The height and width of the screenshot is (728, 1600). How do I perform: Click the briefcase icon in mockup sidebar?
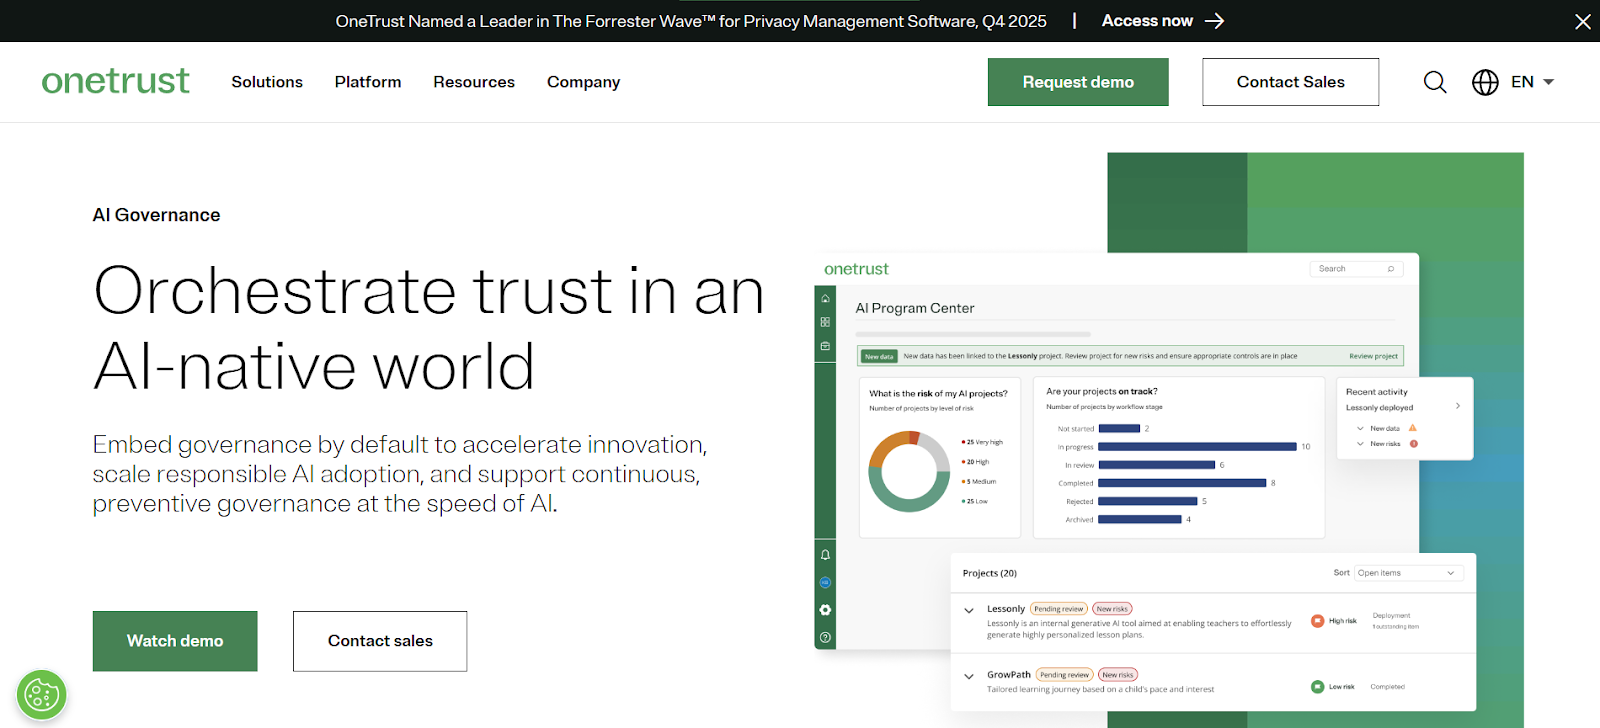tap(825, 346)
